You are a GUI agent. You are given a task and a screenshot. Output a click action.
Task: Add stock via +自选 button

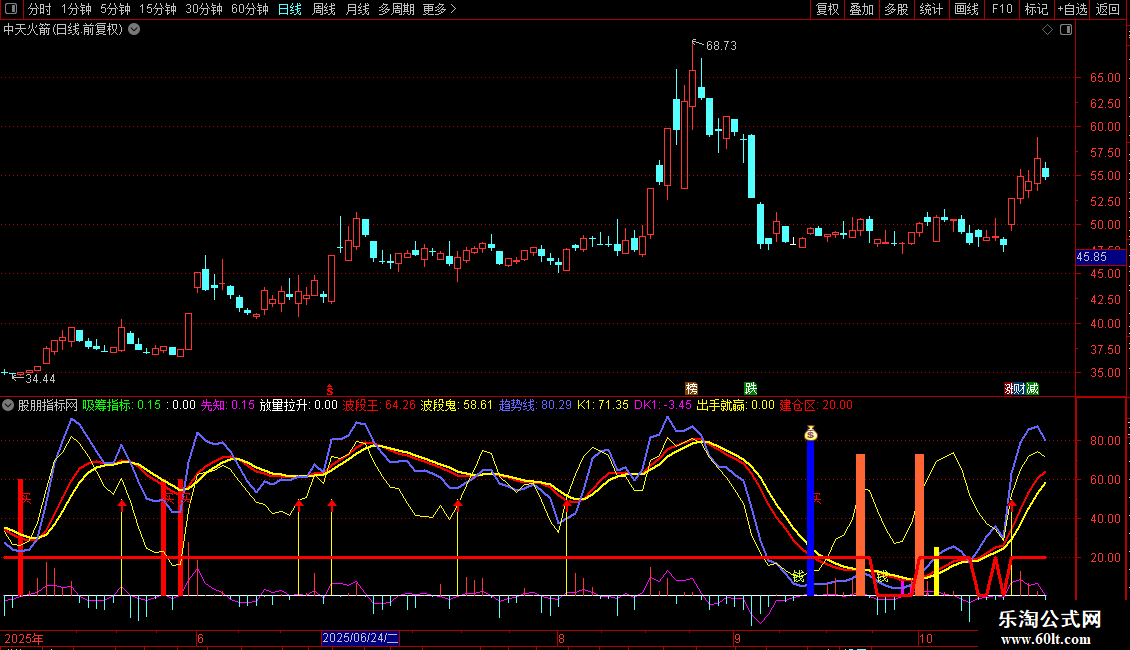pyautogui.click(x=1072, y=9)
